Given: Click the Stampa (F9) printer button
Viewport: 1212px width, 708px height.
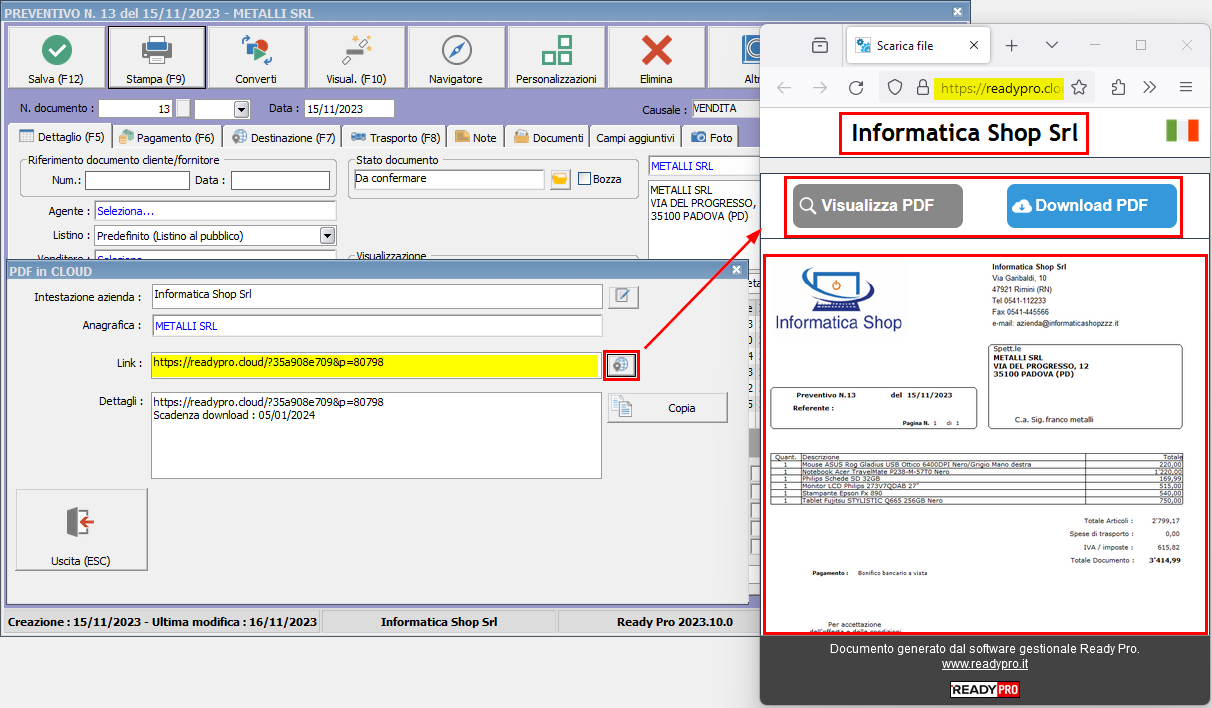Looking at the screenshot, I should [156, 57].
